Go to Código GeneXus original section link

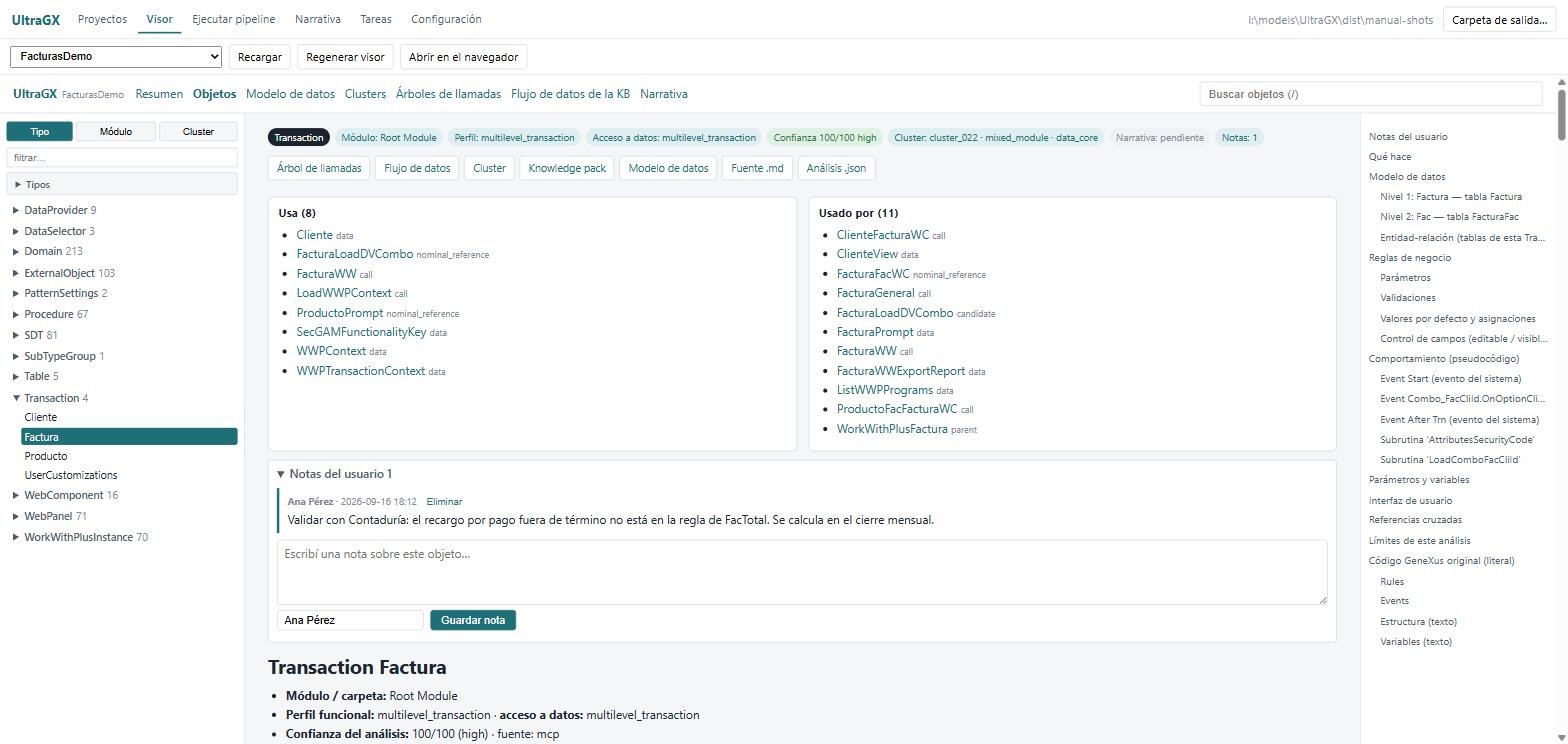(x=1441, y=561)
